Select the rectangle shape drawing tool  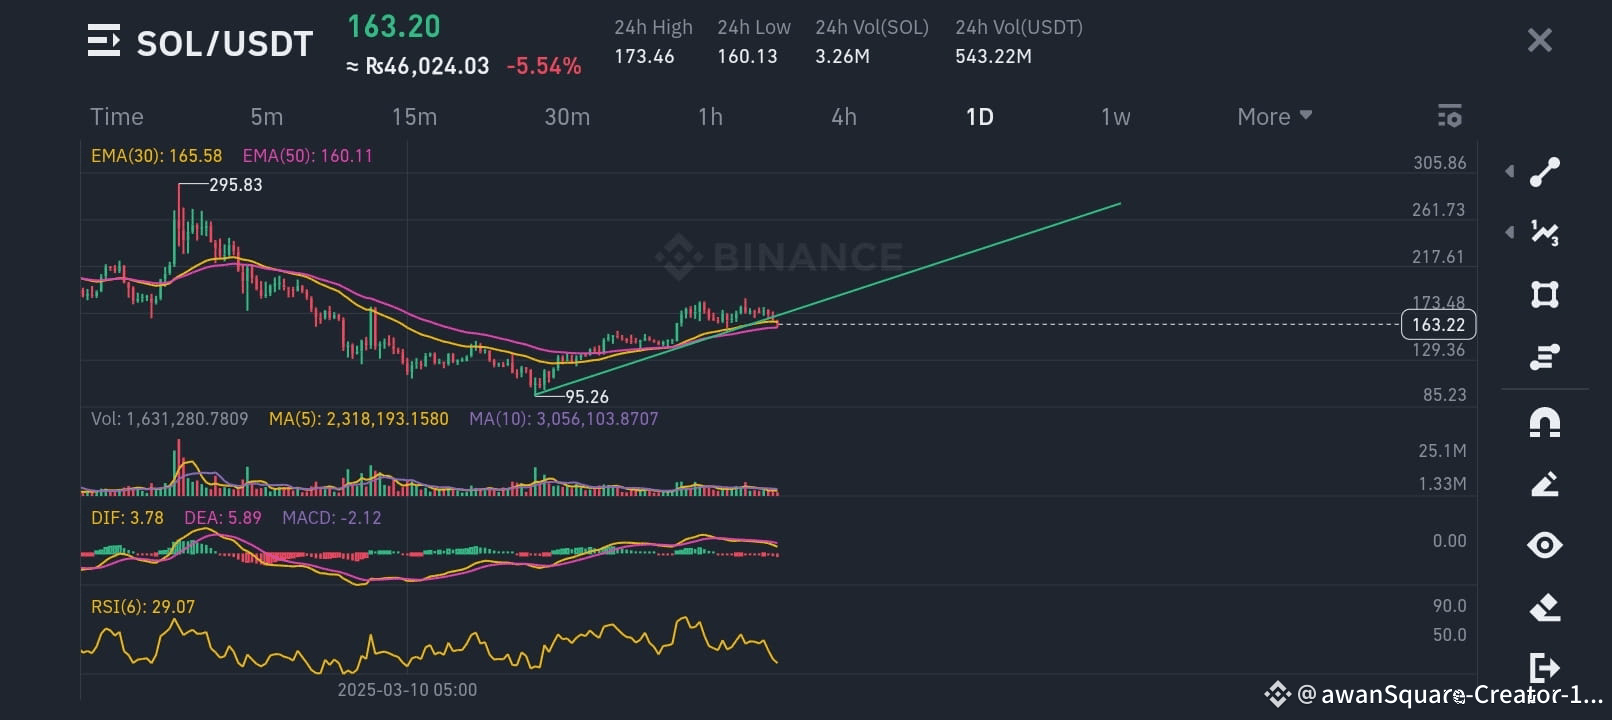(x=1545, y=295)
